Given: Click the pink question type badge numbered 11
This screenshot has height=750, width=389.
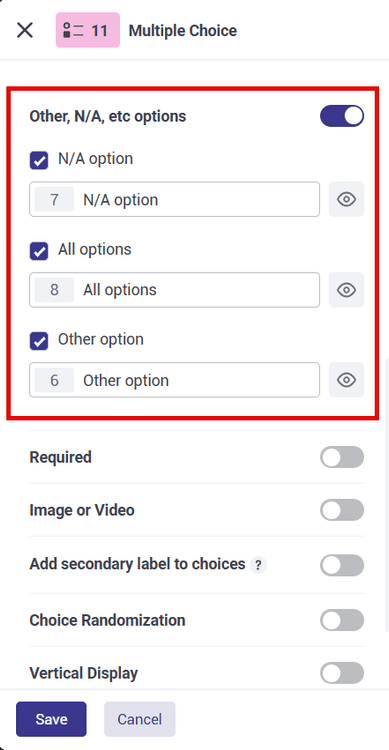Looking at the screenshot, I should pyautogui.click(x=88, y=30).
